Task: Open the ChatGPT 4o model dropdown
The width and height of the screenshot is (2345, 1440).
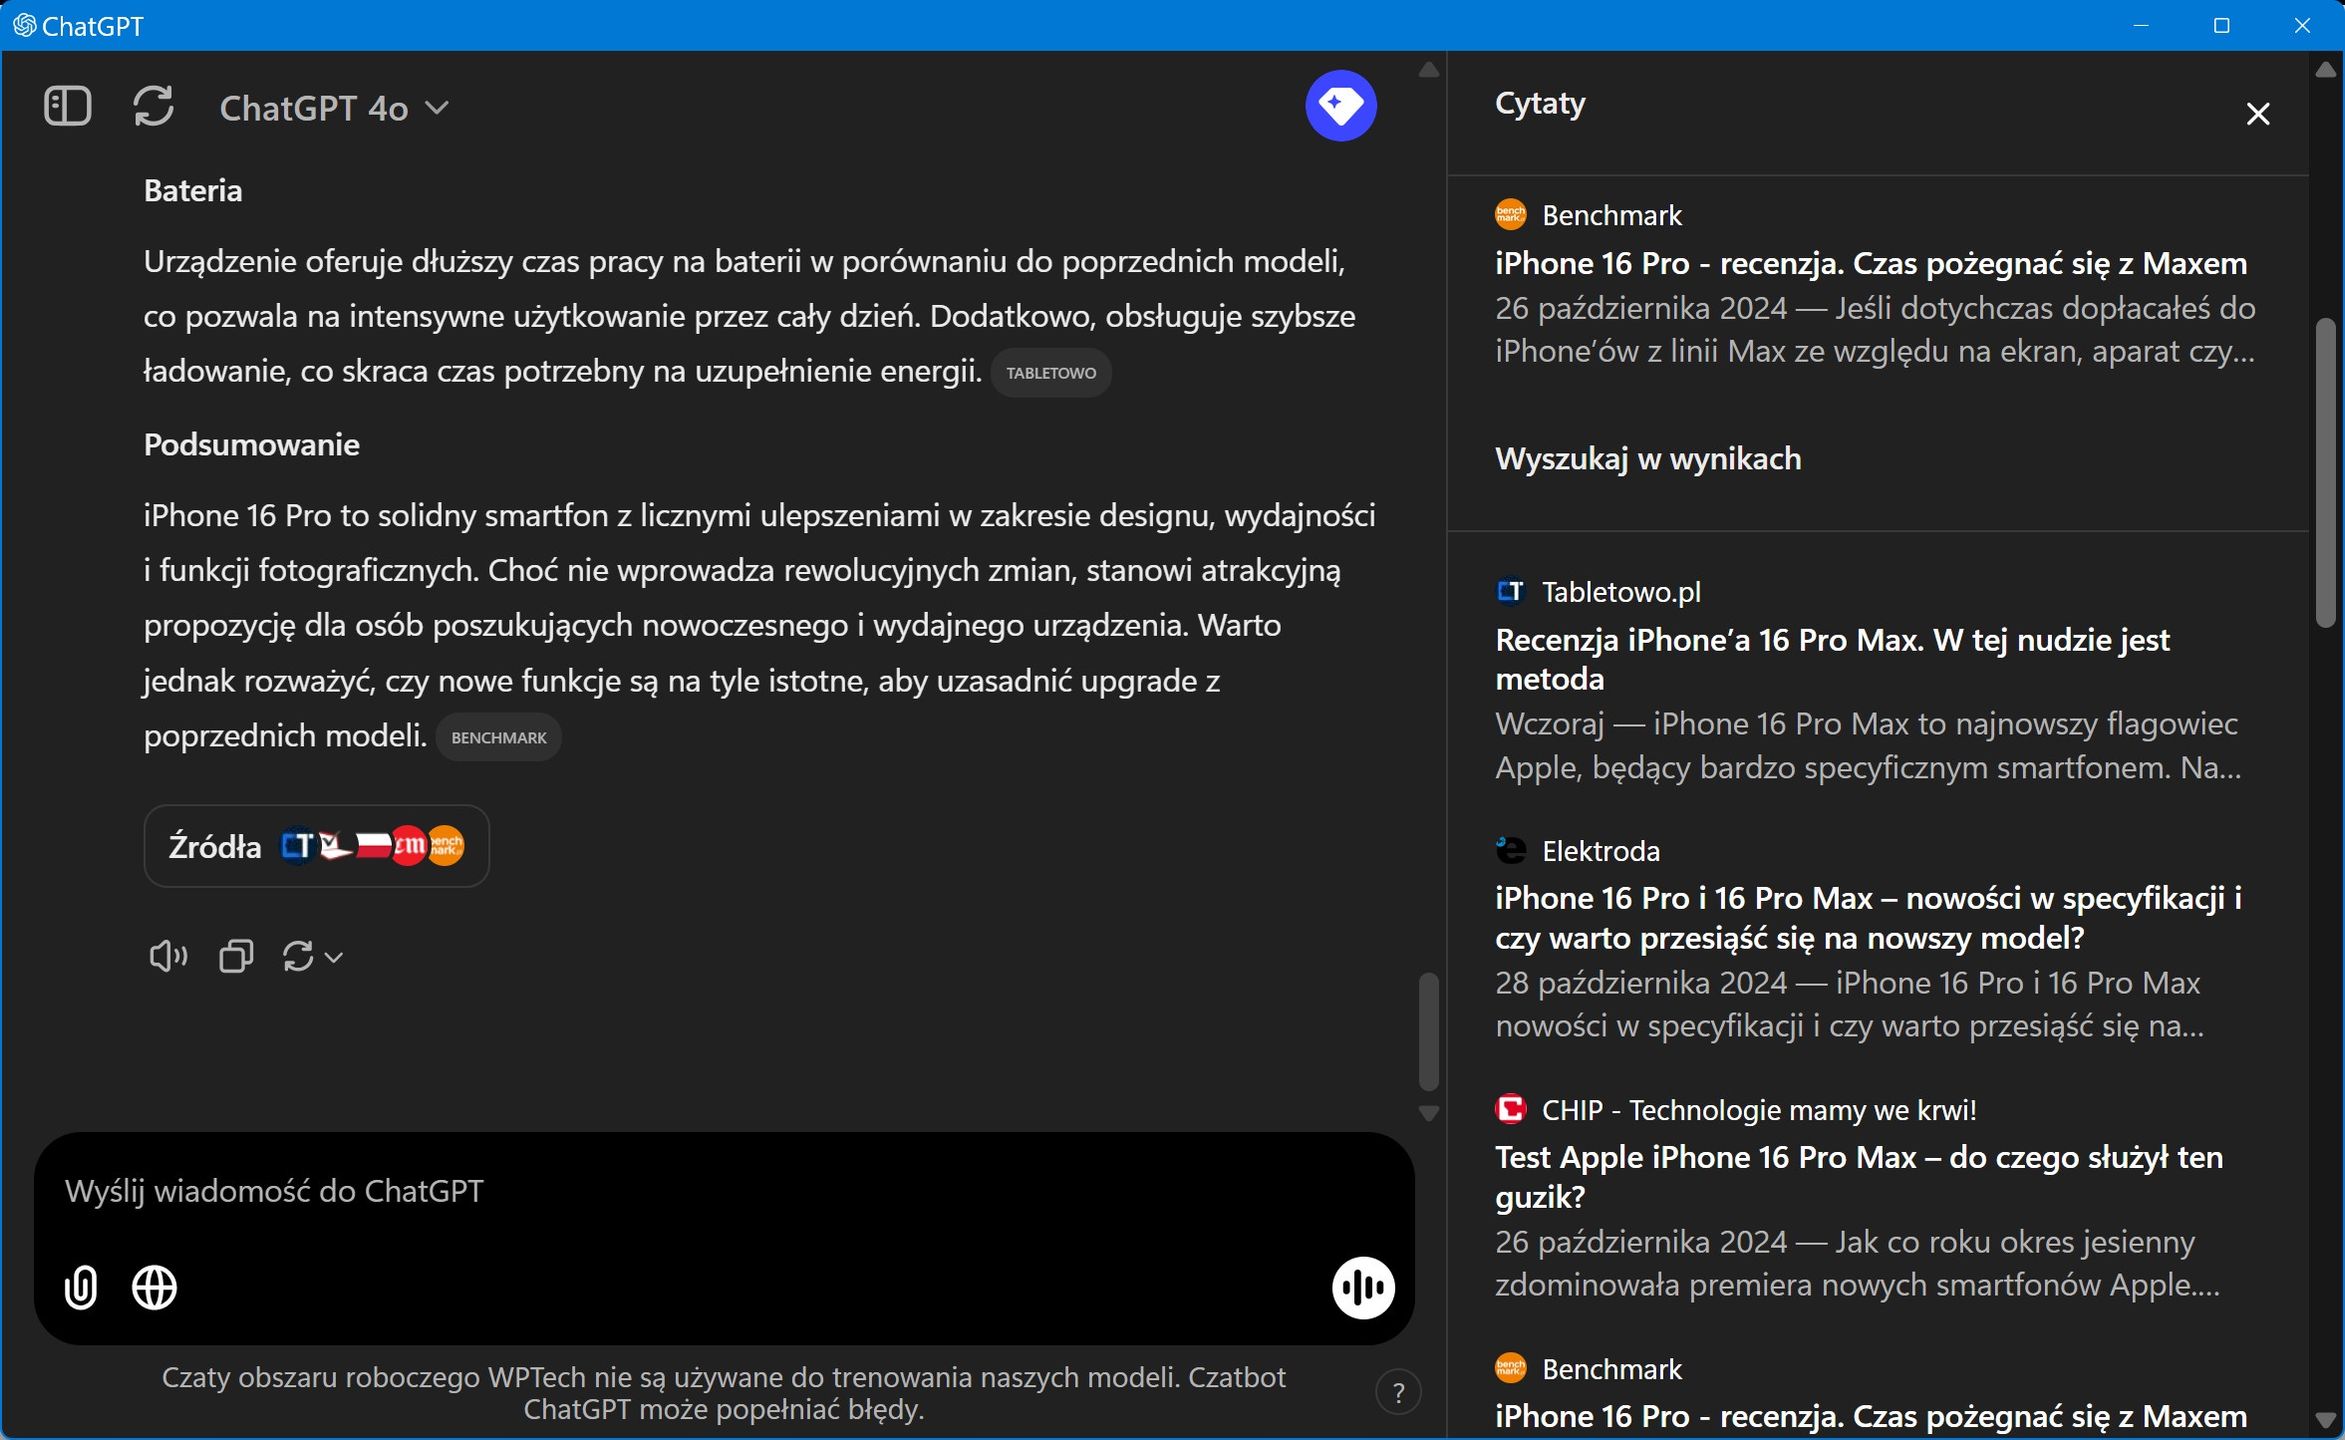Action: (x=334, y=107)
